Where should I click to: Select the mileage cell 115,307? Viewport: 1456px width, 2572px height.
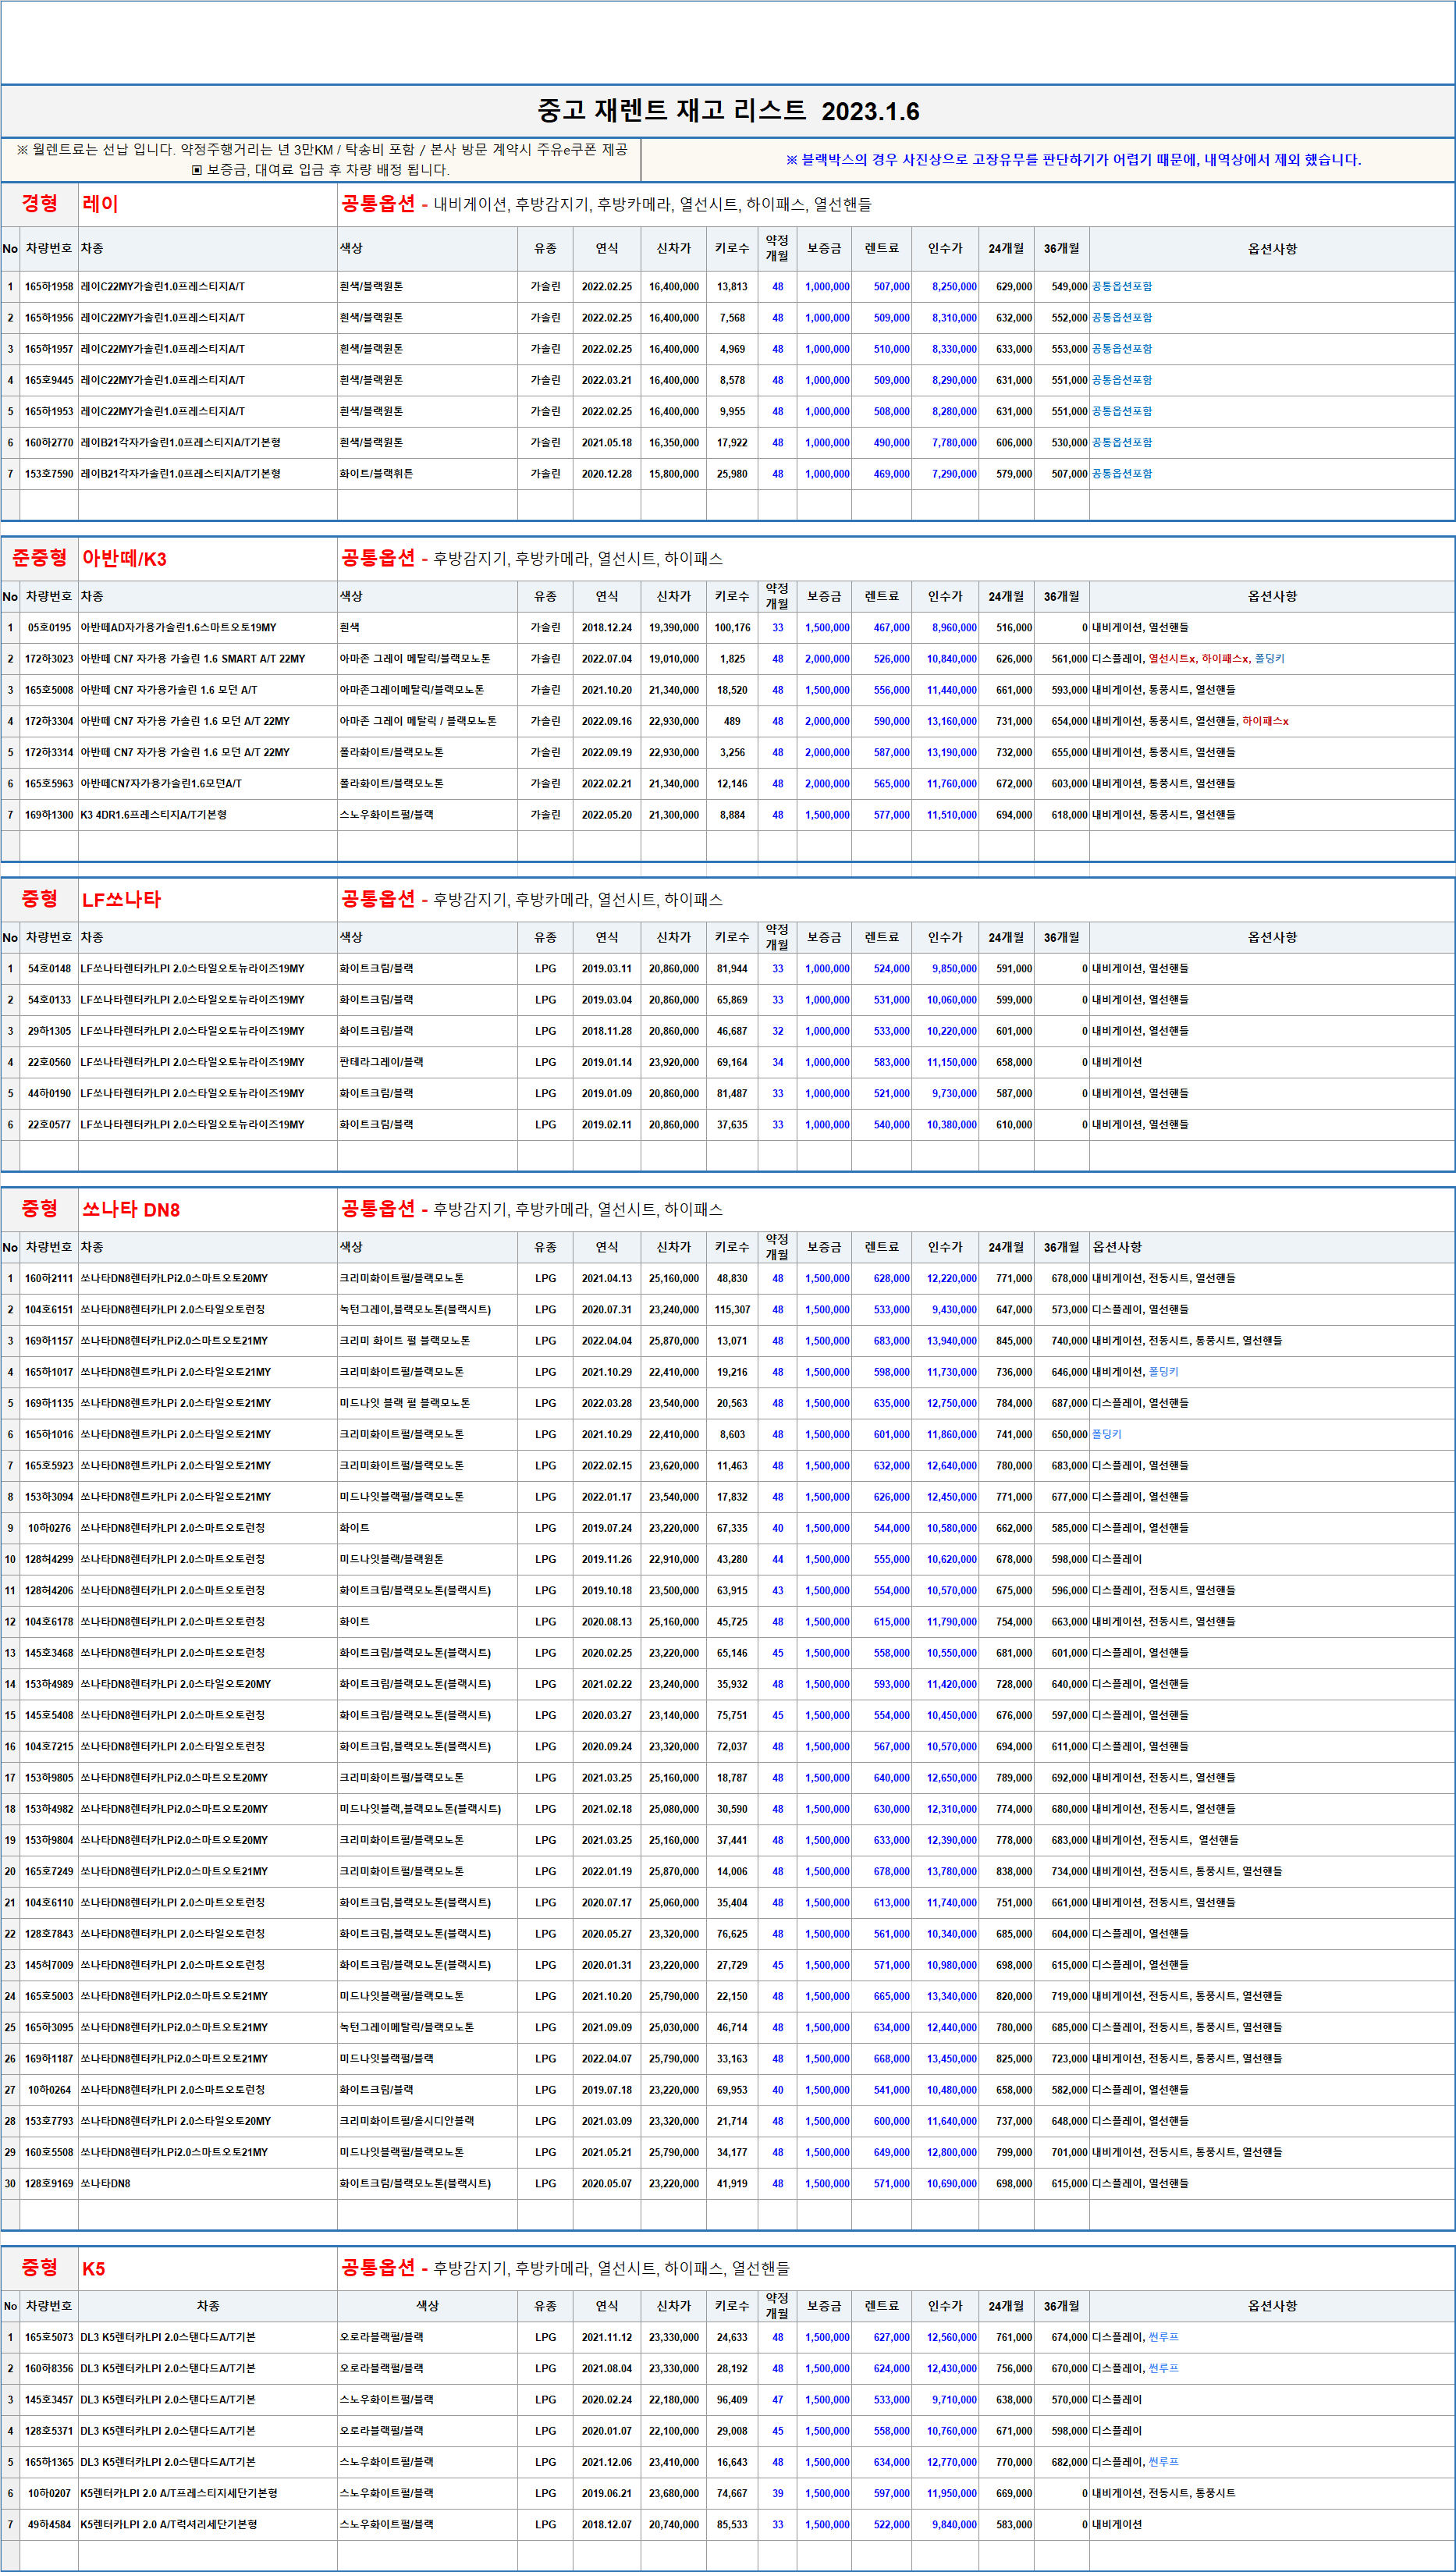(x=732, y=1310)
